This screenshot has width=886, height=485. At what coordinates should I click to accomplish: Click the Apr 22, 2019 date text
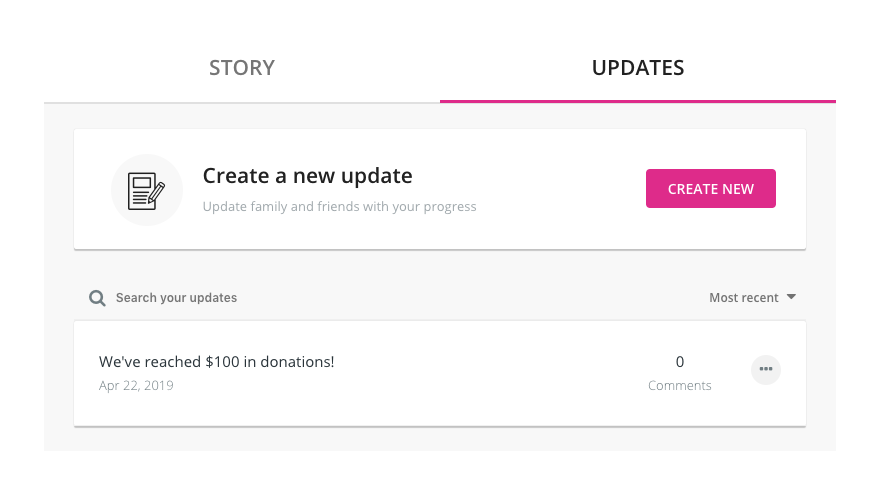coord(136,386)
